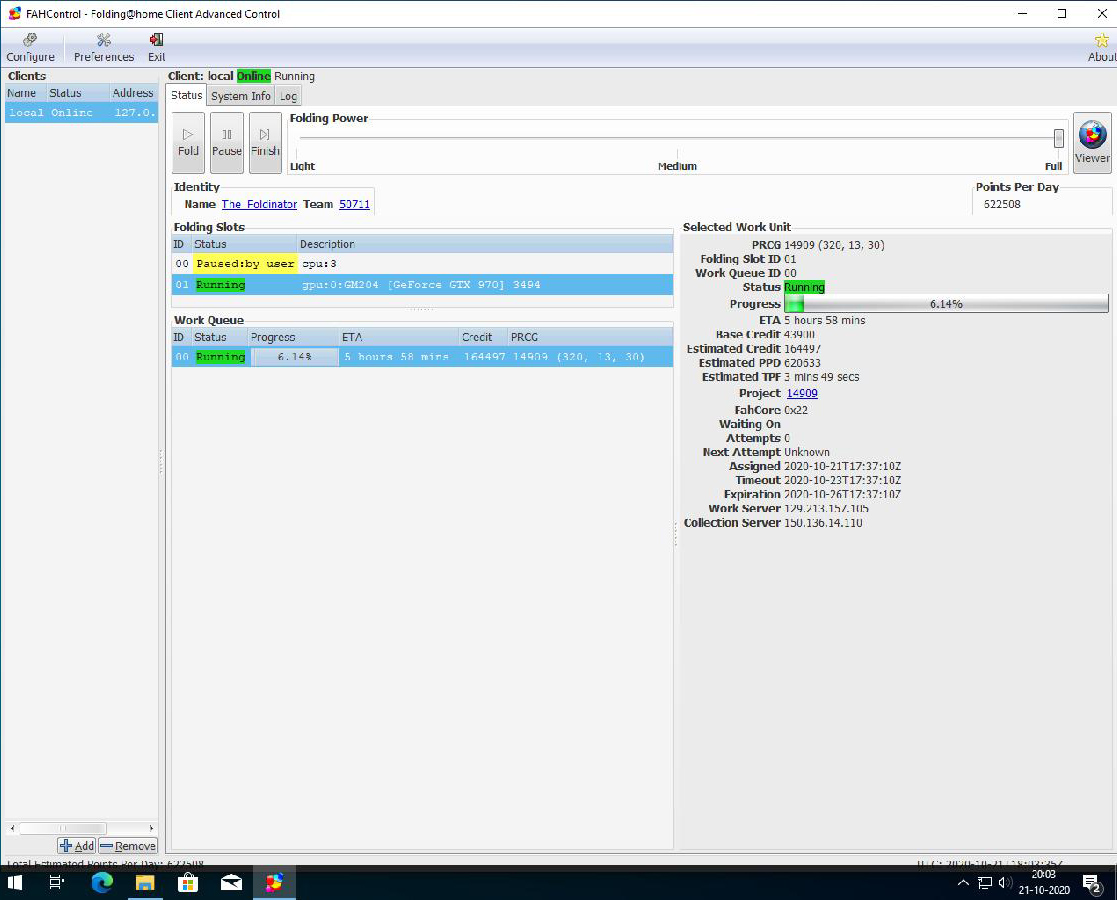Open Preferences from the toolbar
This screenshot has width=1117, height=900.
pos(103,48)
